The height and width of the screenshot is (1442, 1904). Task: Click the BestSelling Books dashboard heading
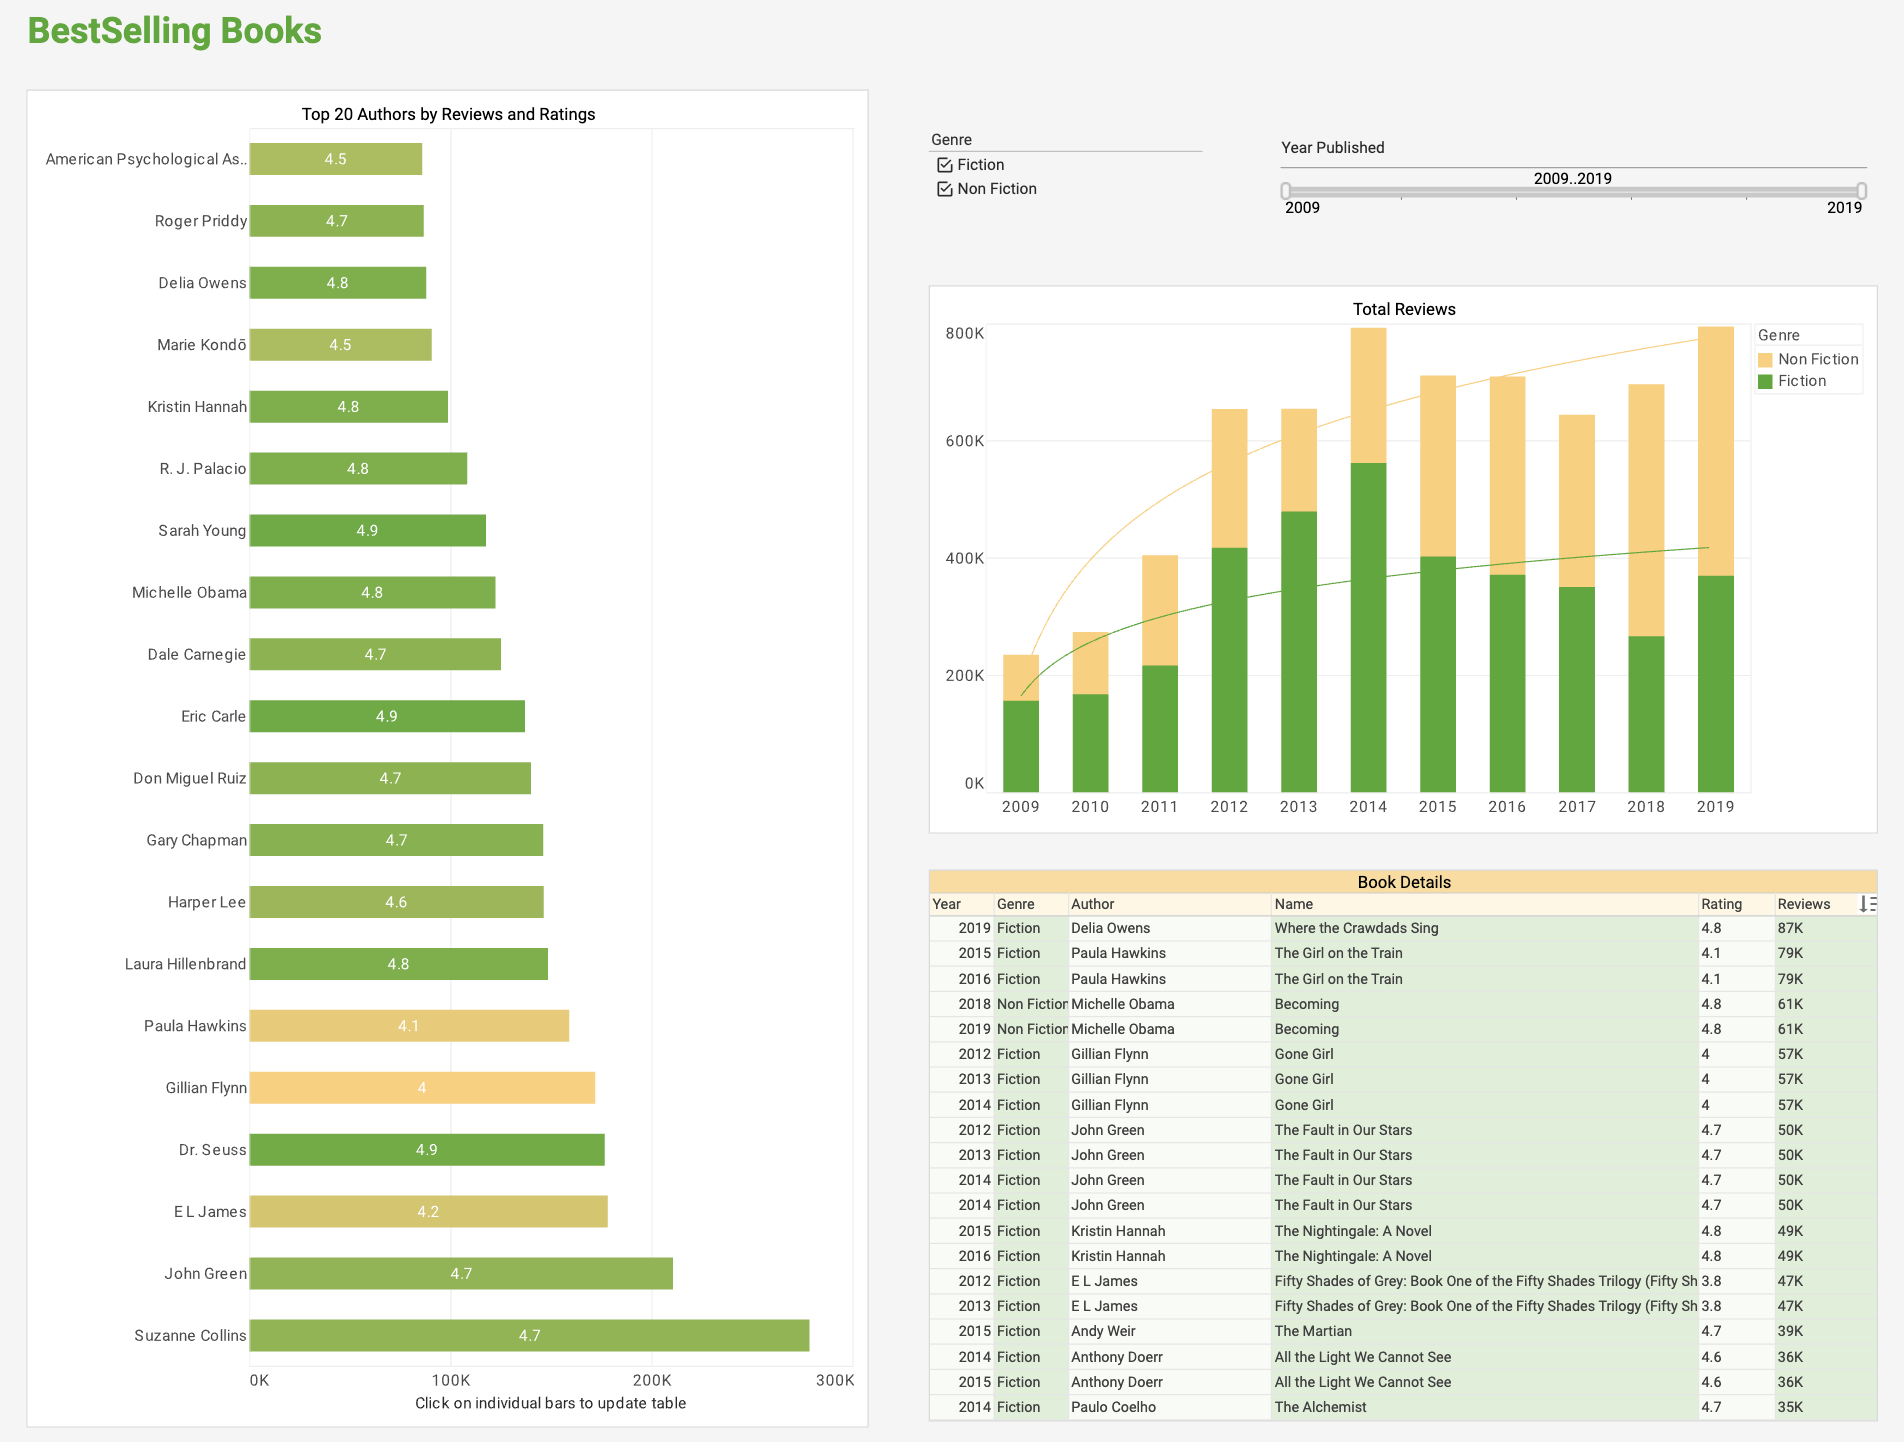click(x=174, y=31)
